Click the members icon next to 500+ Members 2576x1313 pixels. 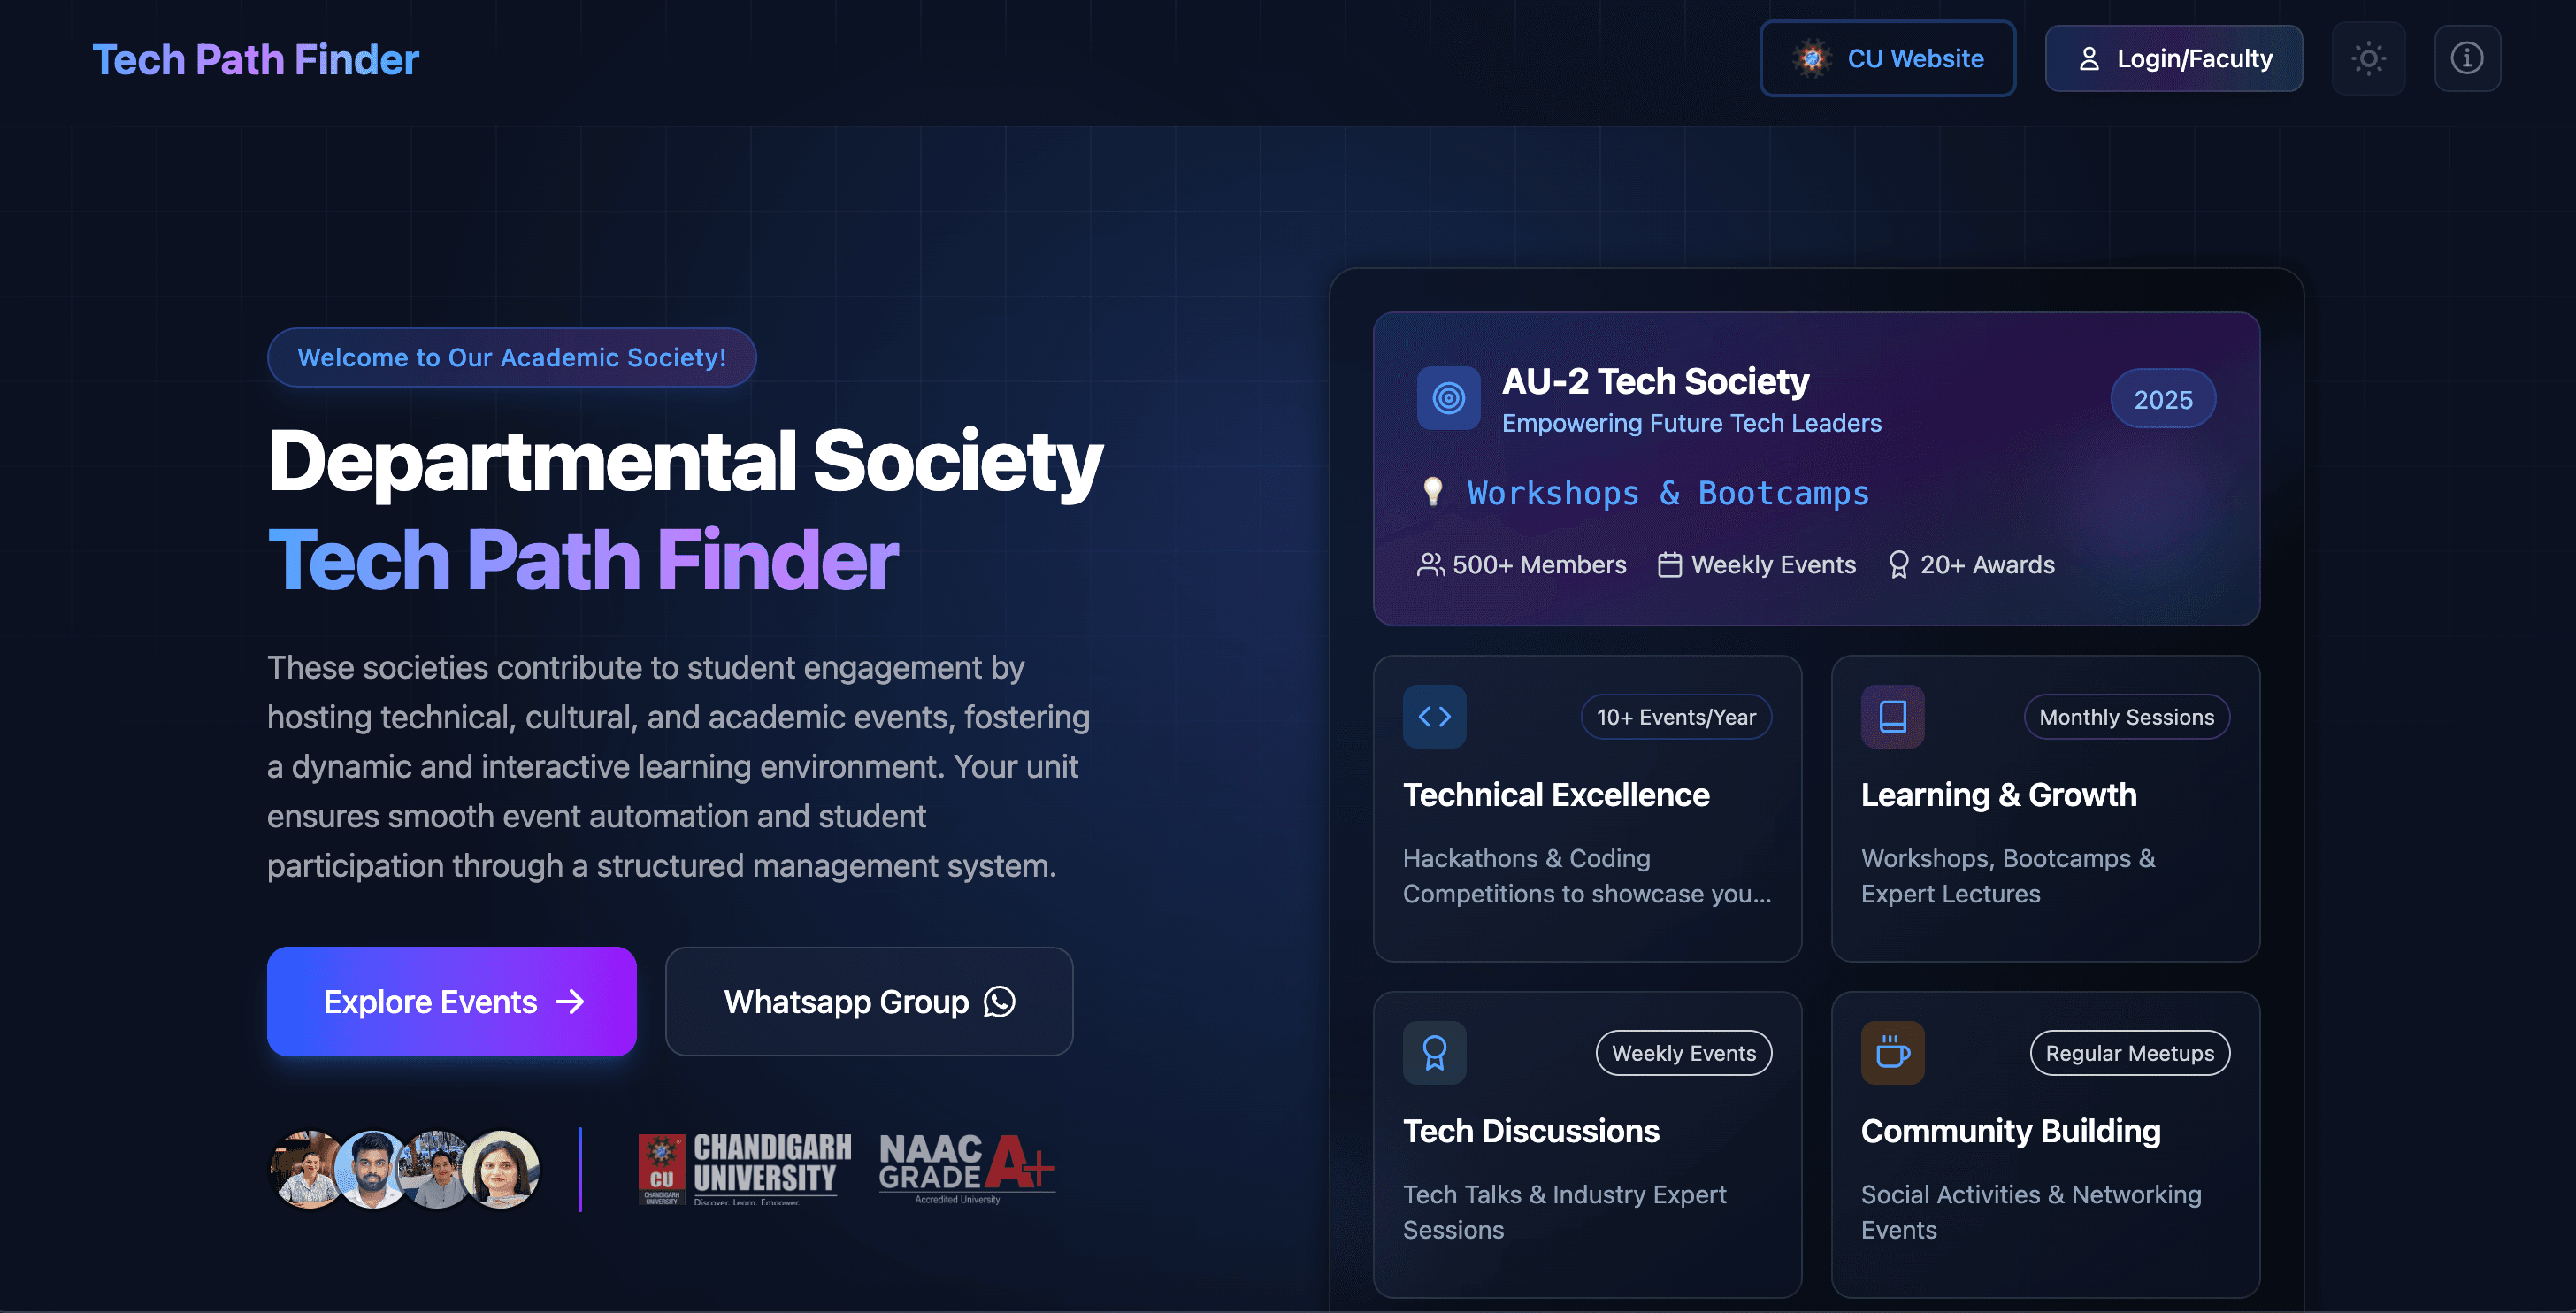coord(1430,565)
